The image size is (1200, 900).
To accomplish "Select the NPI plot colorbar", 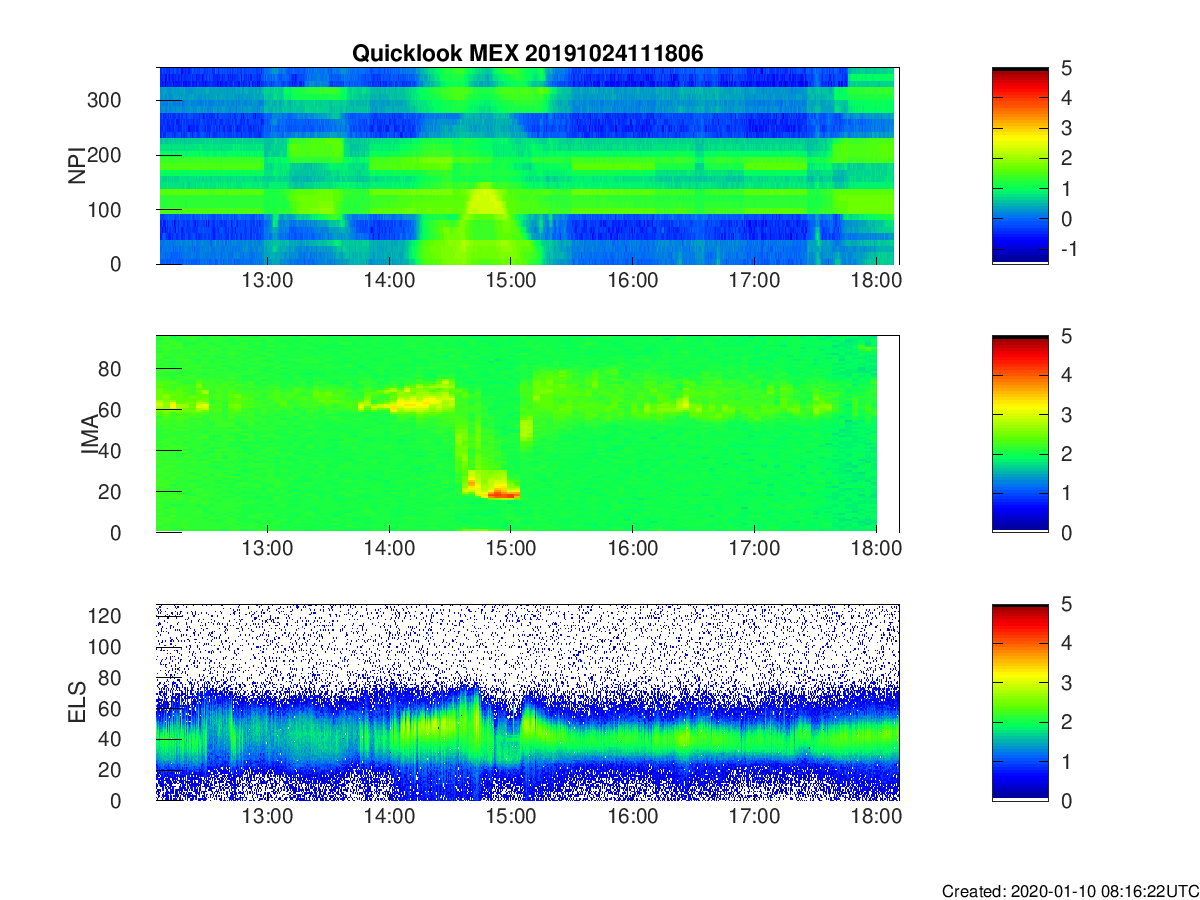I will (x=1020, y=166).
